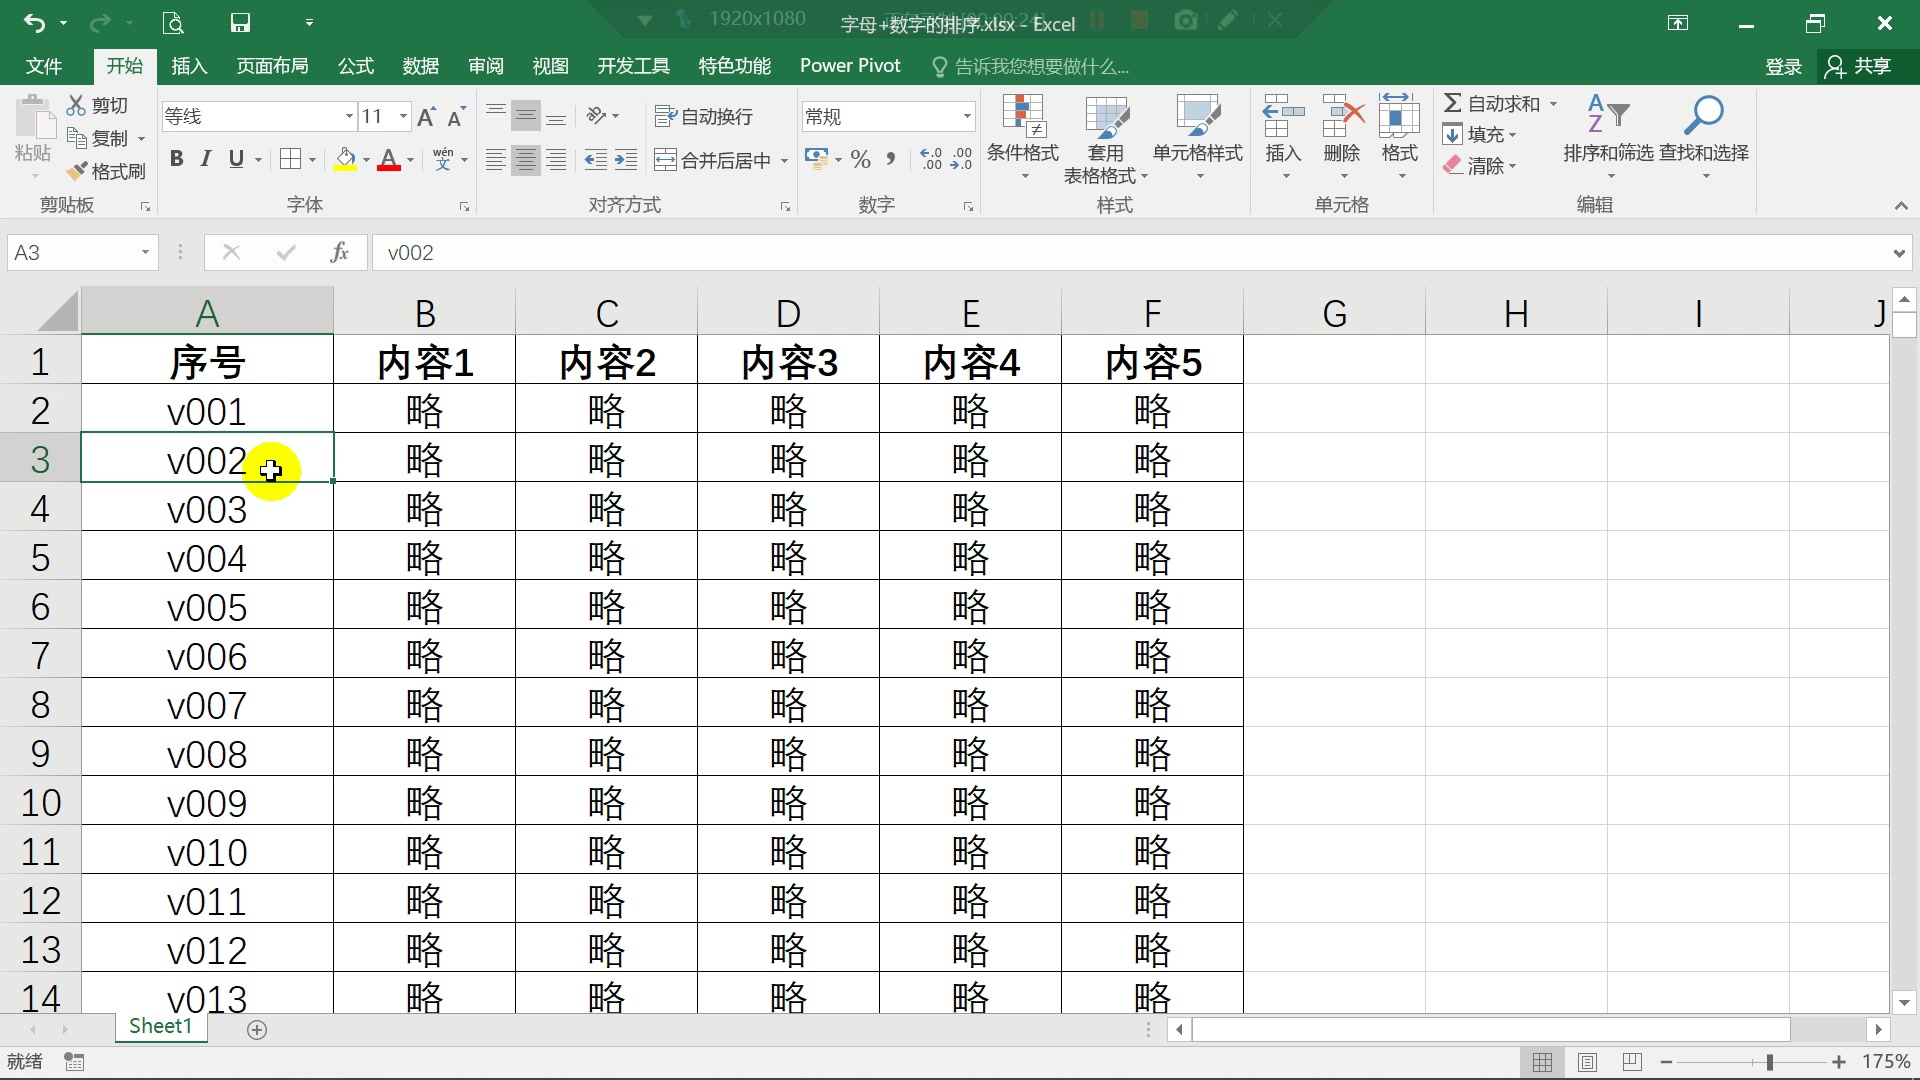Viewport: 1920px width, 1080px height.
Task: Increase font size with large A
Action: 426,116
